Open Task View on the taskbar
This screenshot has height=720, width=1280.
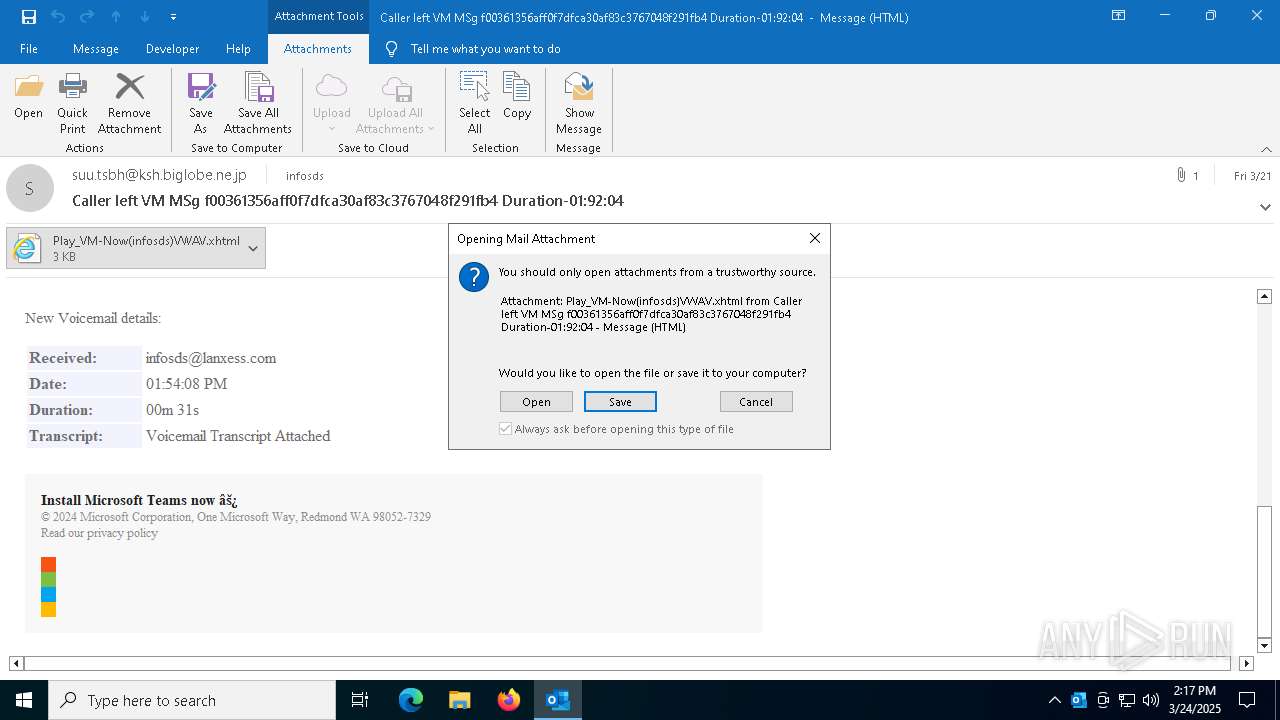click(360, 700)
